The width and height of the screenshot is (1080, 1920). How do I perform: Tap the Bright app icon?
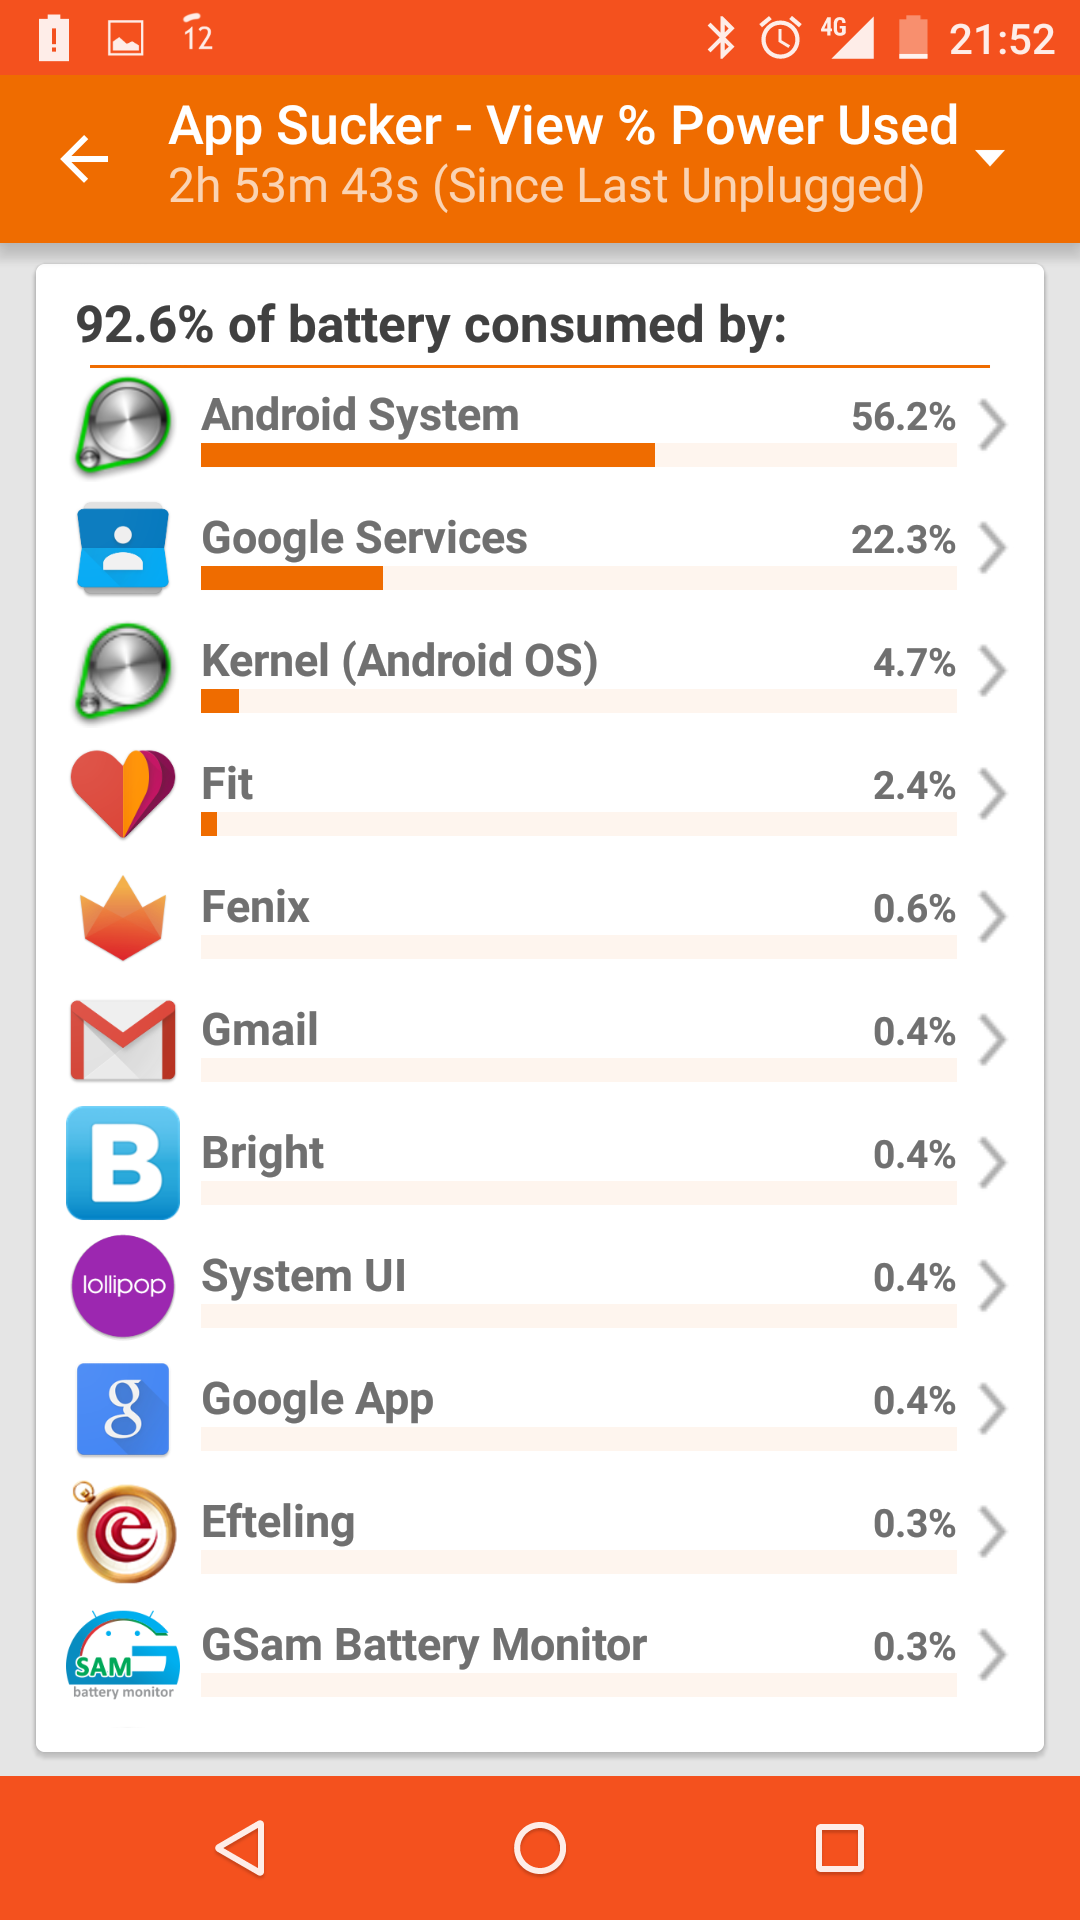pos(123,1163)
